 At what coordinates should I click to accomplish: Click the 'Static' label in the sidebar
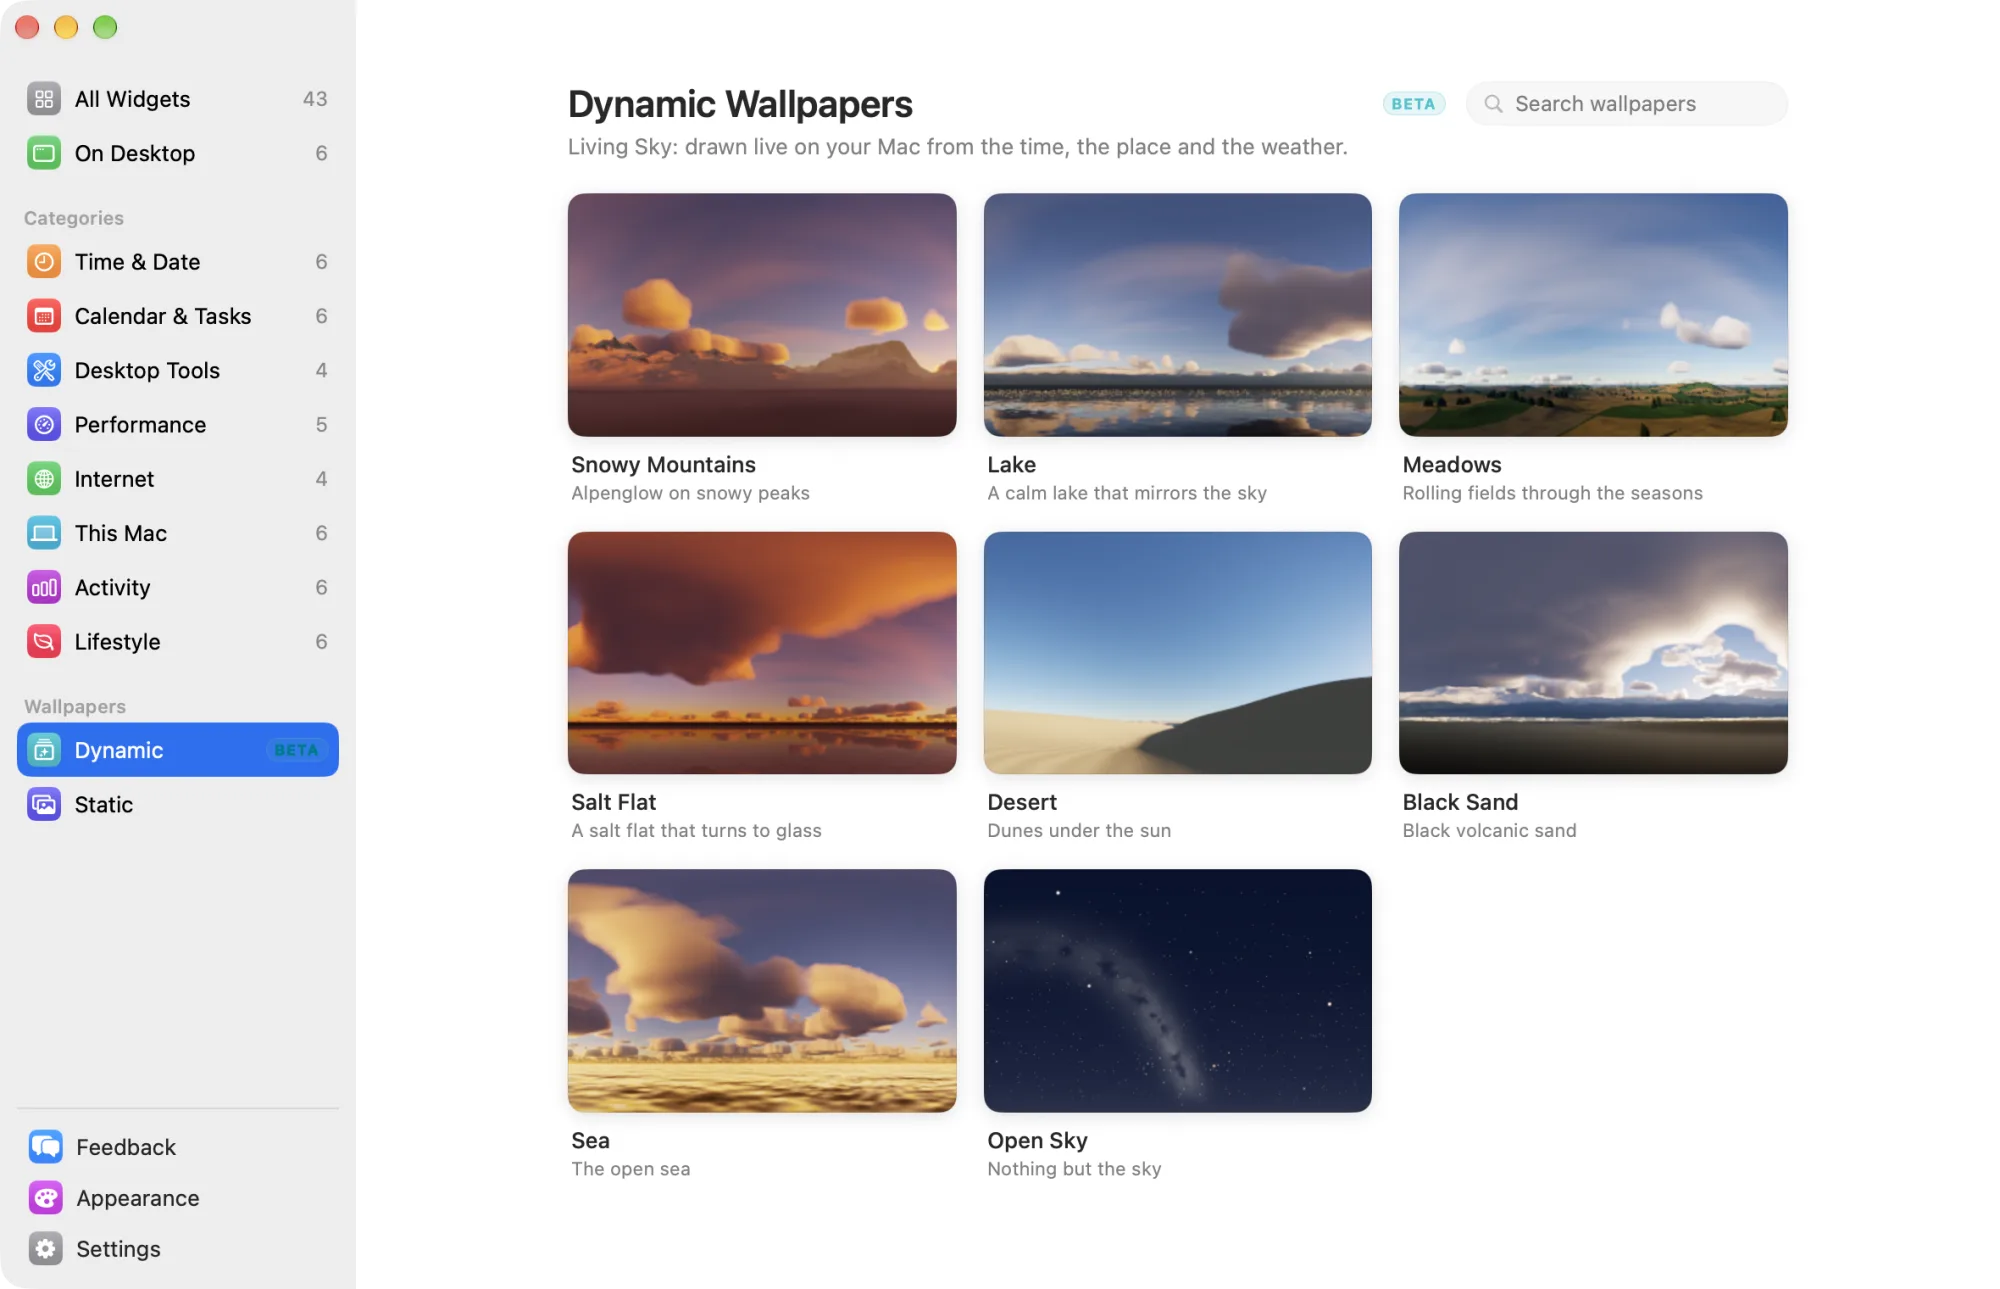click(x=104, y=805)
